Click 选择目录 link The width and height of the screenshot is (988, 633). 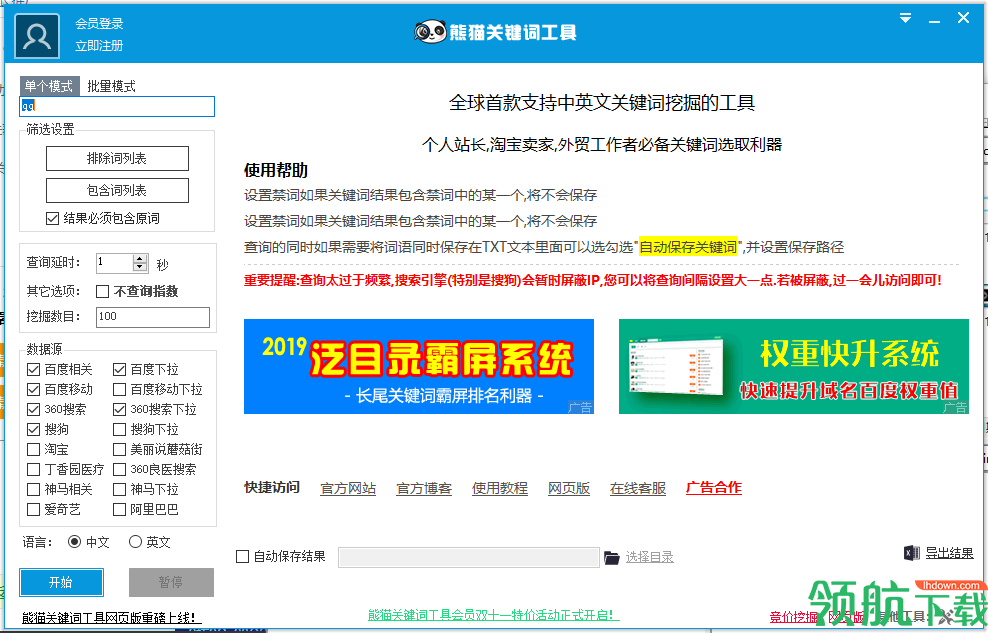coord(650,557)
